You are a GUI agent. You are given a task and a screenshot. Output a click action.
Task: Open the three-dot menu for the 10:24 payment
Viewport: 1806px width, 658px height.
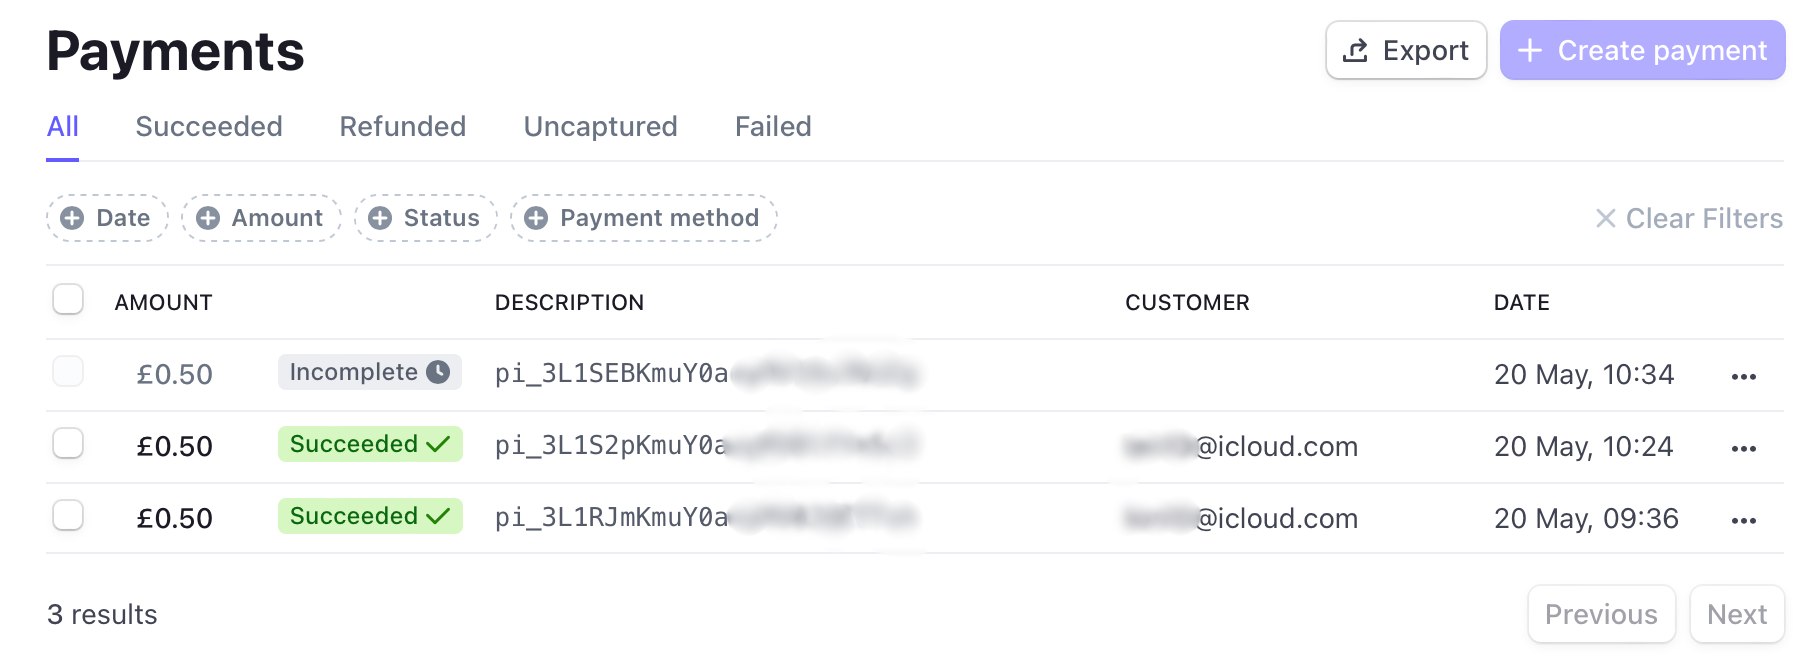(x=1743, y=448)
